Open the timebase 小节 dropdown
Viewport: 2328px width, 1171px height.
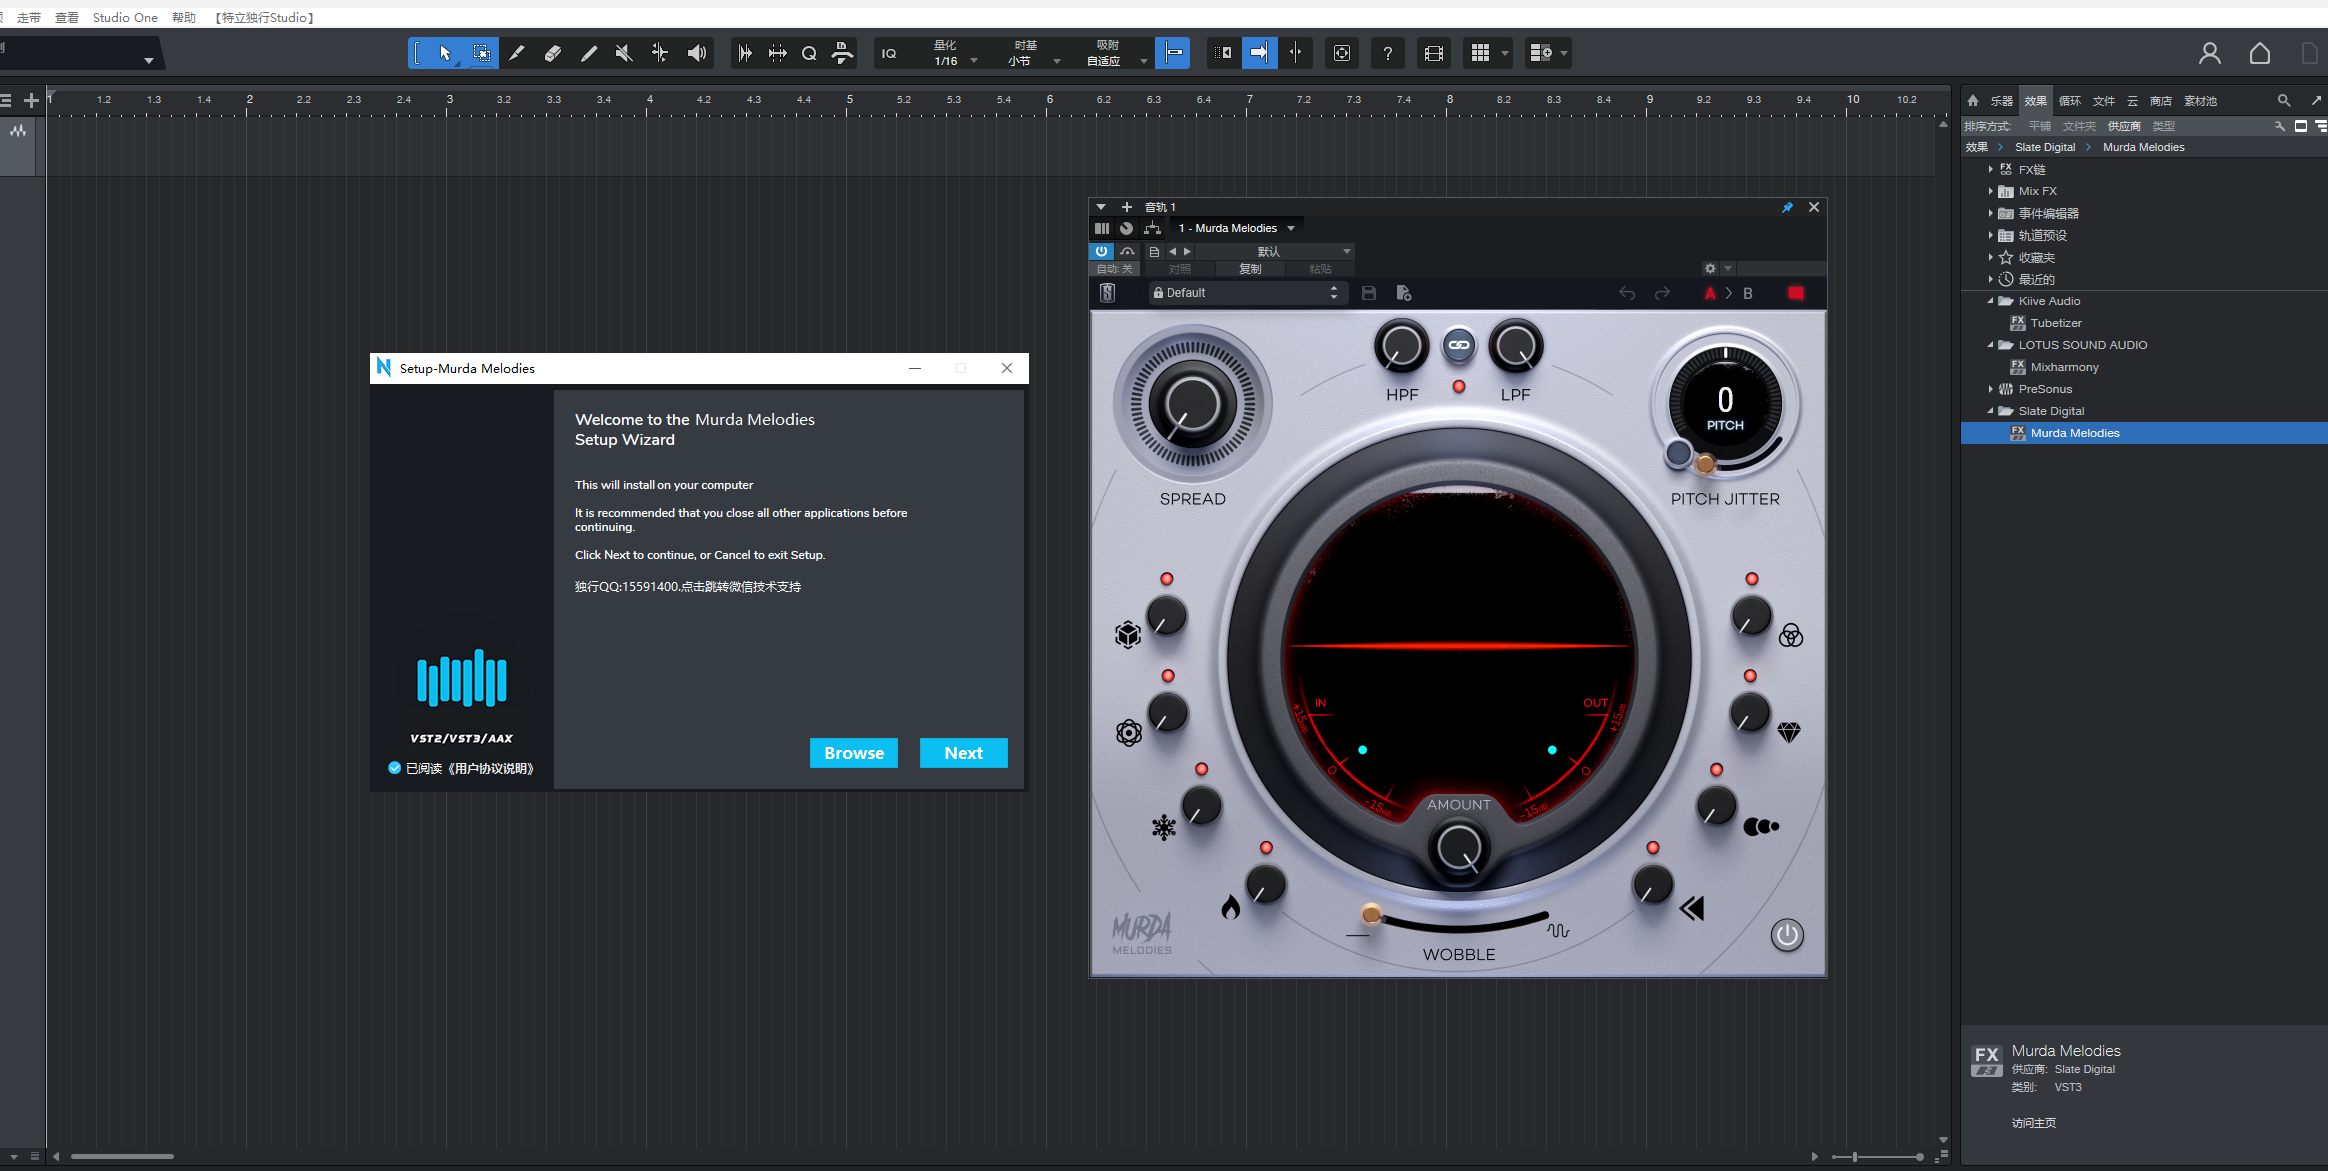(1035, 61)
